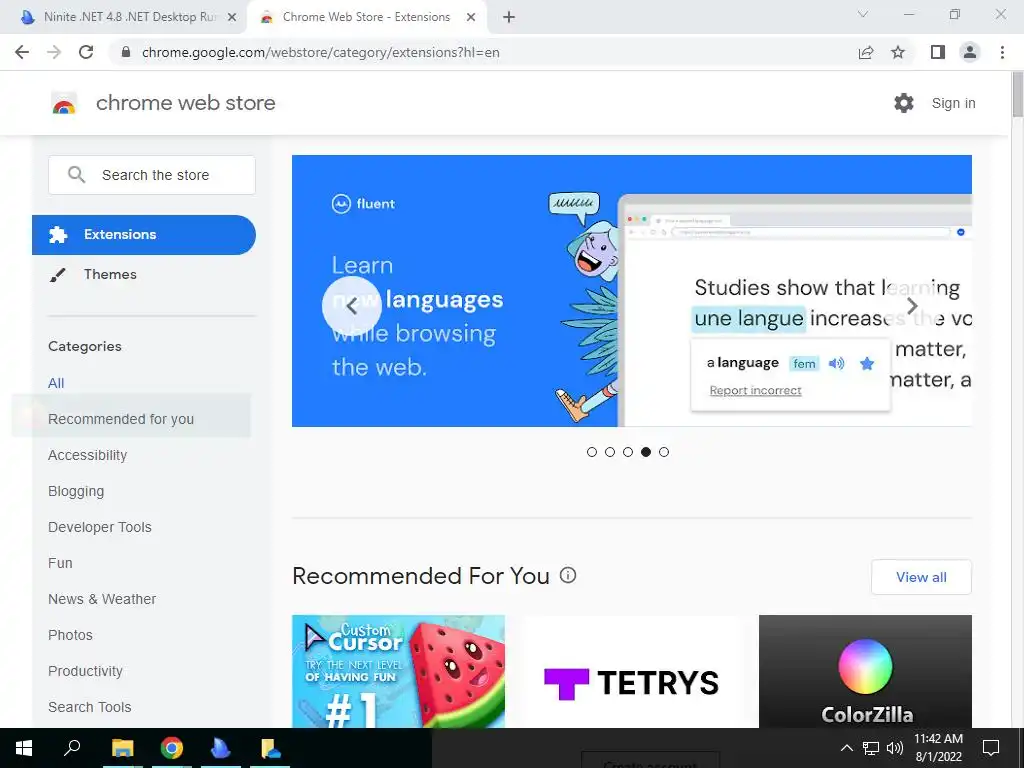The height and width of the screenshot is (768, 1024).
Task: Click View all recommended extensions
Action: [921, 577]
